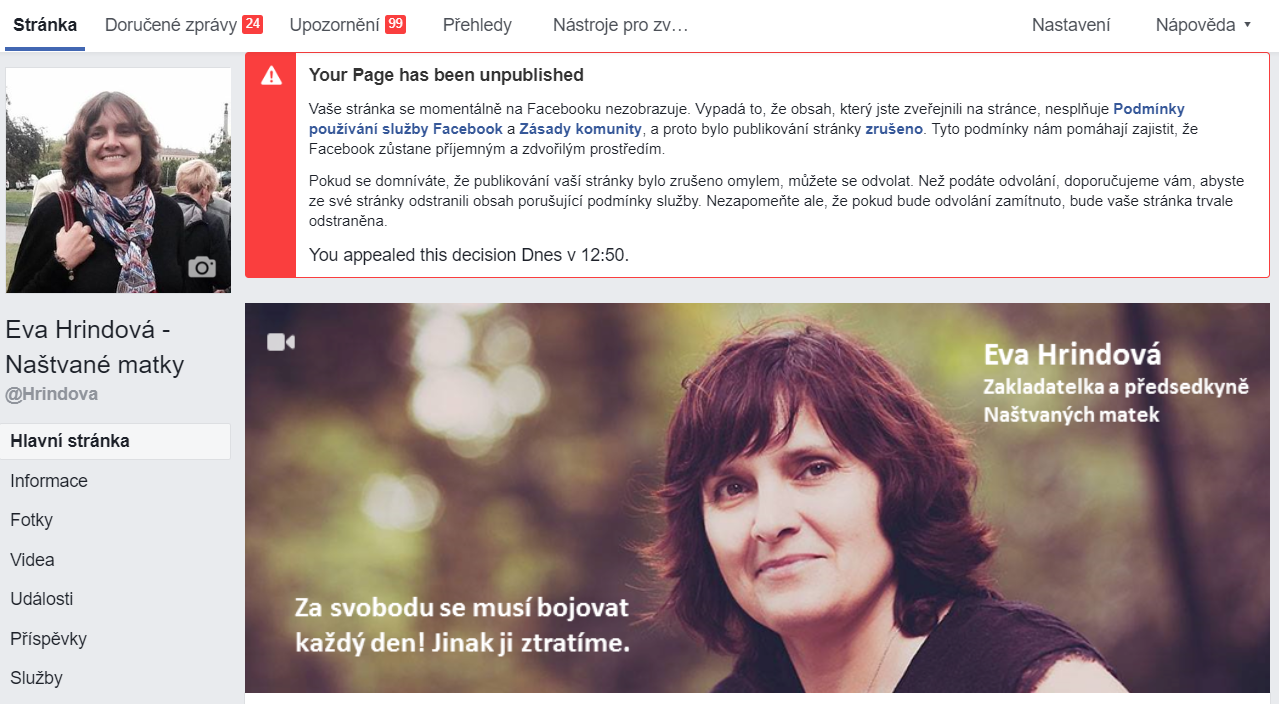This screenshot has height=704, width=1279.
Task: Follow the Zásady komunity link
Action: pos(580,129)
